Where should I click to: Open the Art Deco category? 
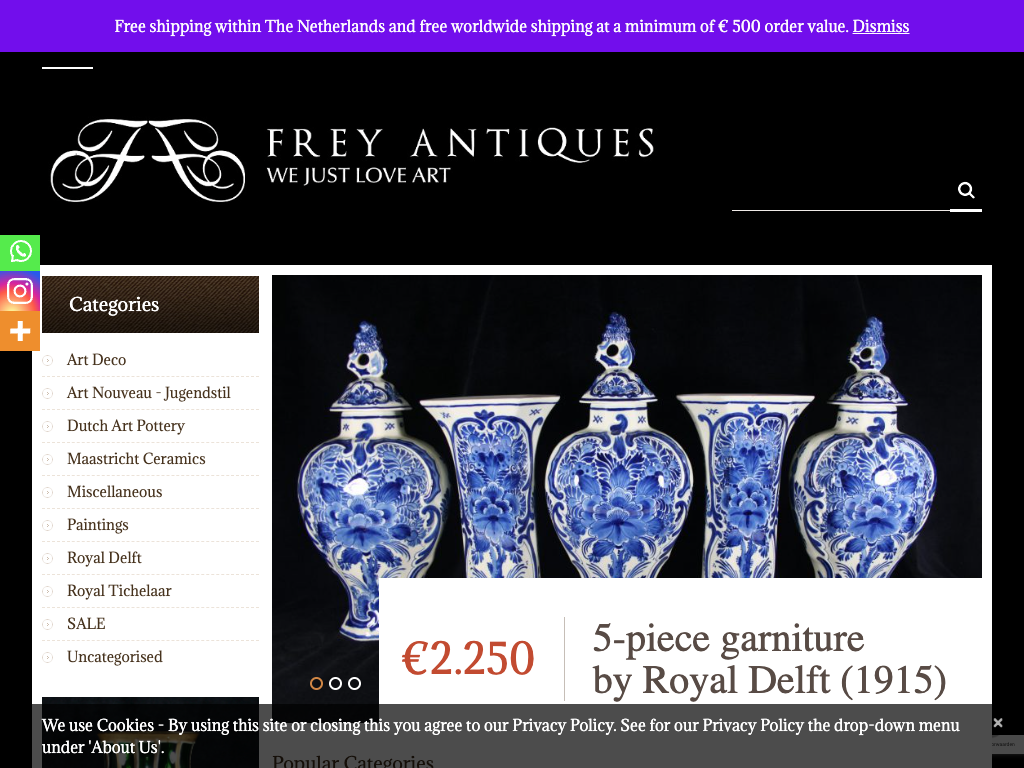(x=96, y=360)
